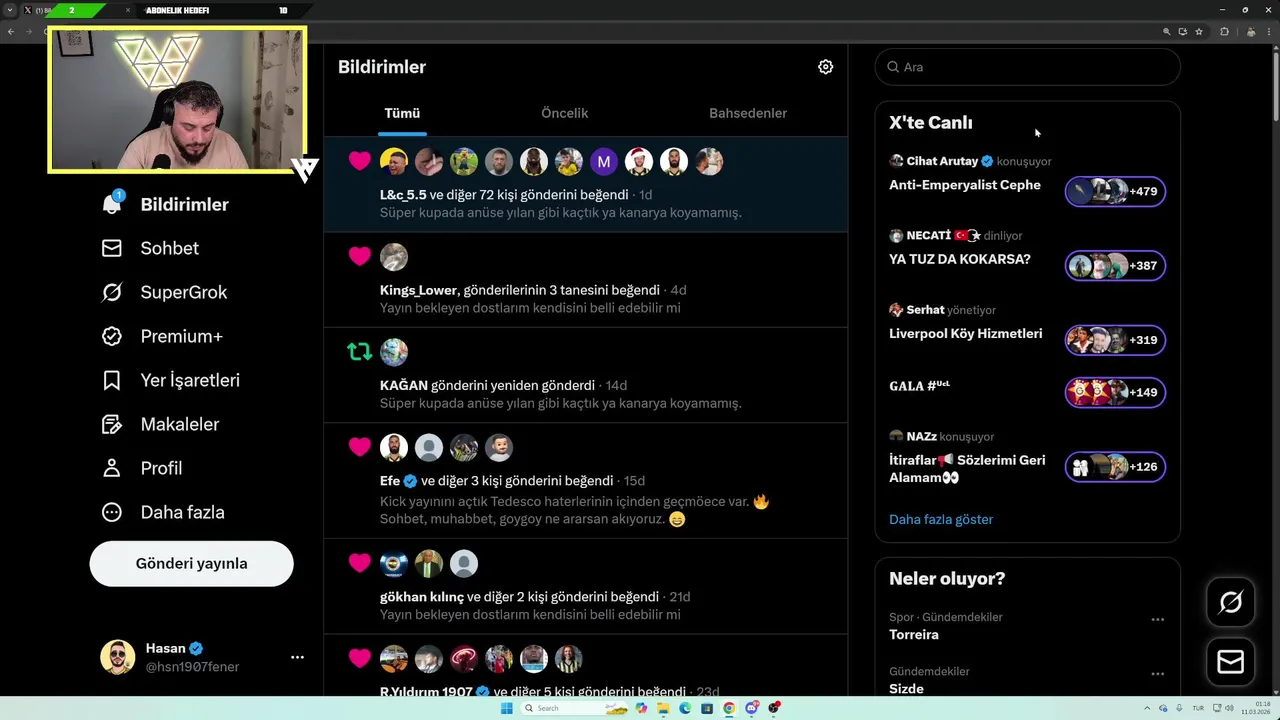Open the Sizde trending topic
This screenshot has width=1280, height=720.
pos(906,688)
